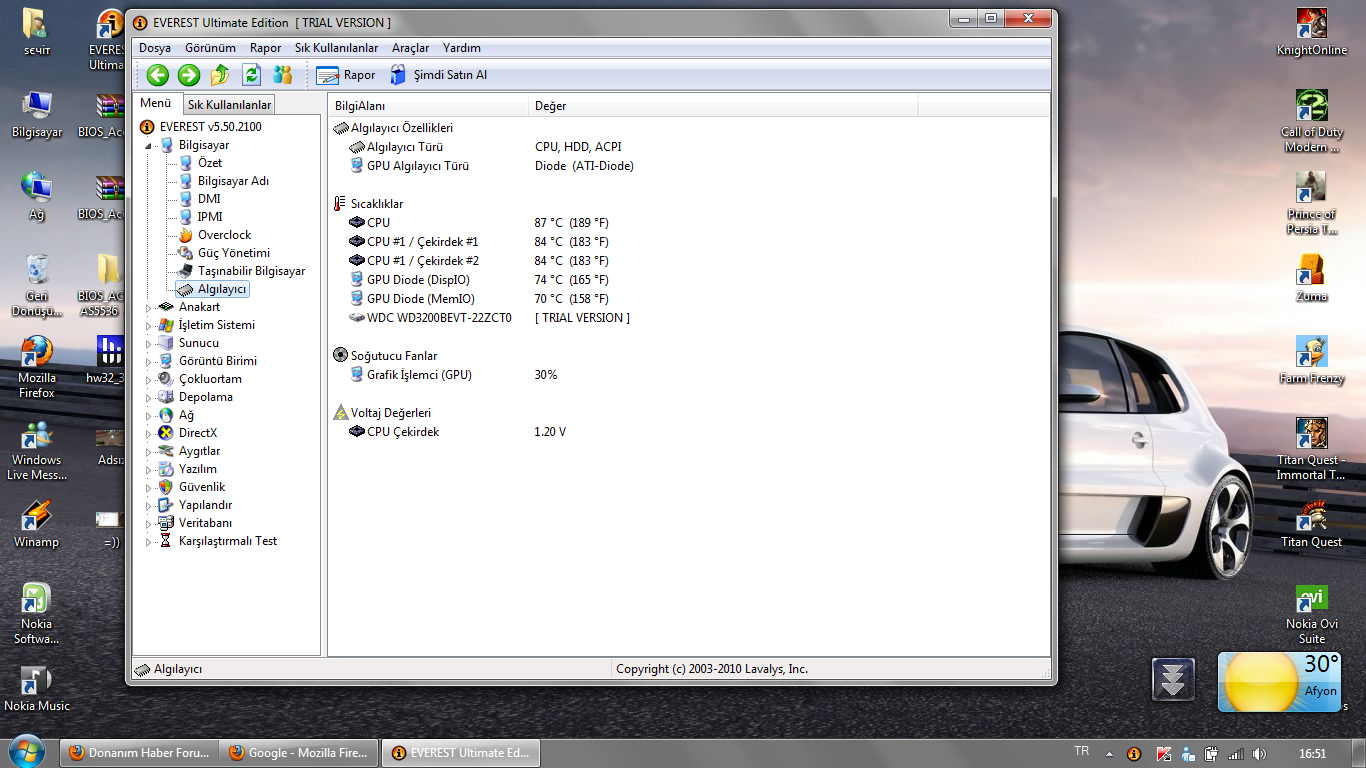Go forward with the green right arrow
The height and width of the screenshot is (768, 1366).
[189, 75]
